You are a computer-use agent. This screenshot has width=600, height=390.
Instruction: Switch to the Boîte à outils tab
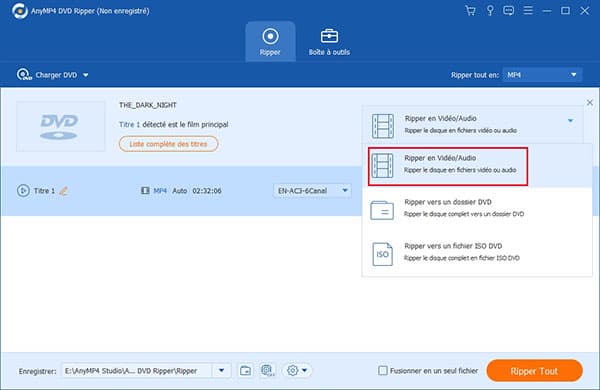point(329,42)
